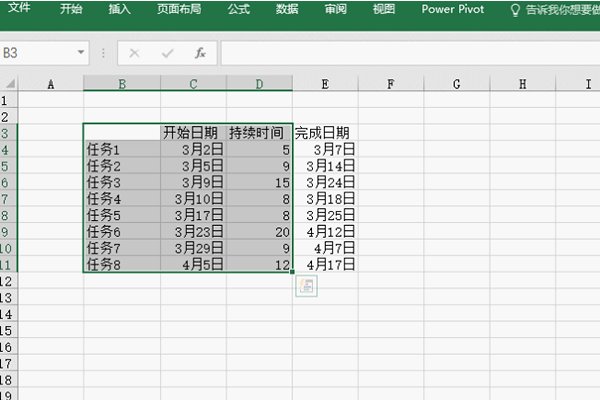Screen dimensions: 600x400
Task: Click the duration cell with value 5
Action: (259, 149)
